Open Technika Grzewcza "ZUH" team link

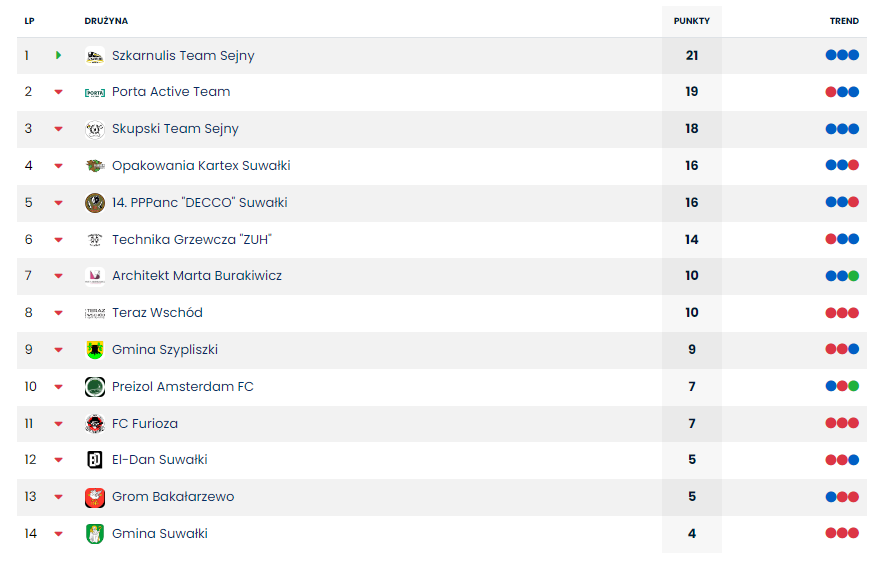(x=191, y=240)
